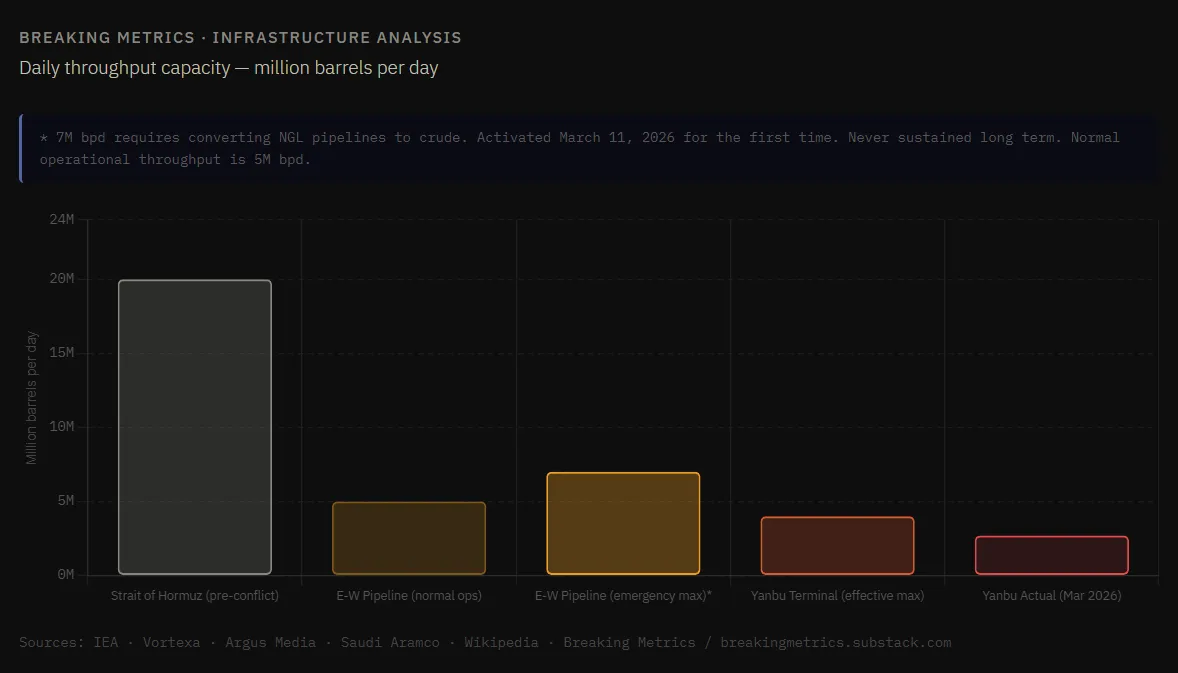Select the Yanbu Terminal effective max bar
This screenshot has width=1178, height=673.
point(837,545)
